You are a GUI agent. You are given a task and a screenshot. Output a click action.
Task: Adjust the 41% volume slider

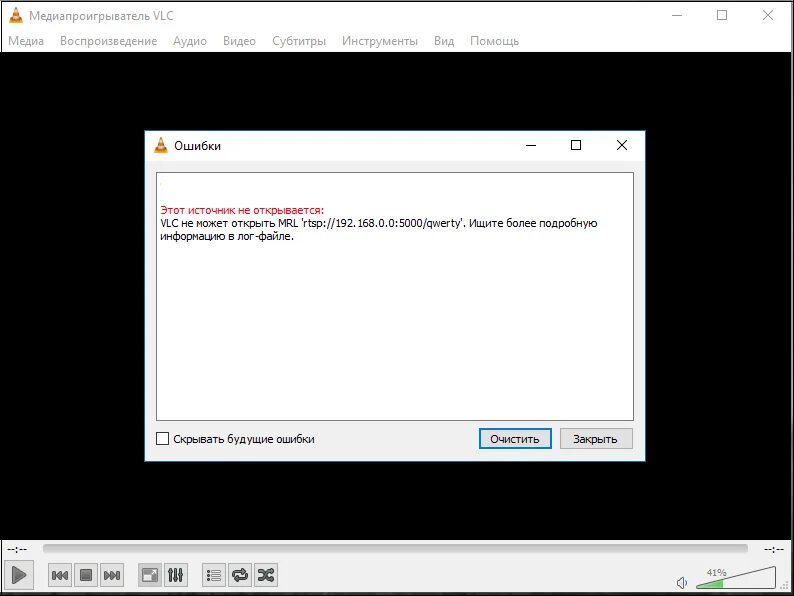click(735, 578)
